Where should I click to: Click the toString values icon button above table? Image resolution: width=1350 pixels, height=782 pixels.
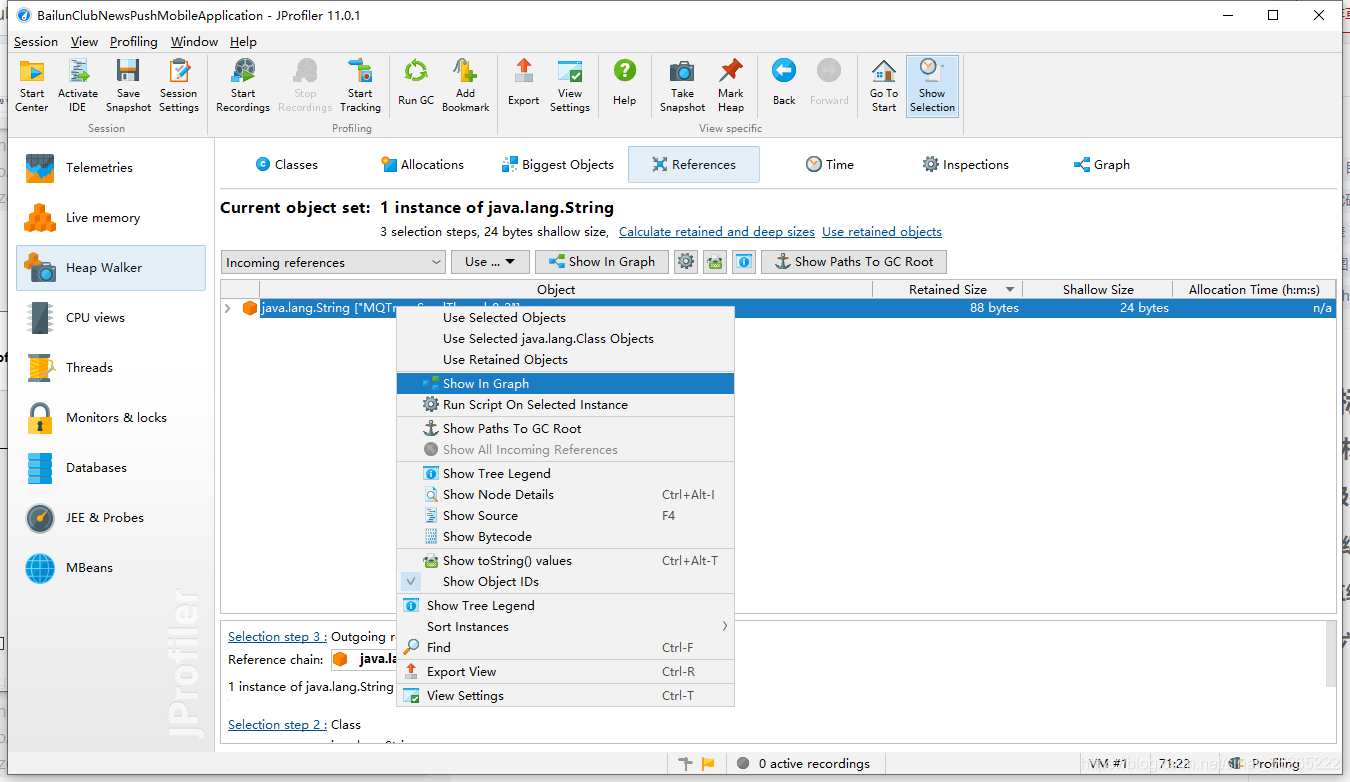click(714, 262)
